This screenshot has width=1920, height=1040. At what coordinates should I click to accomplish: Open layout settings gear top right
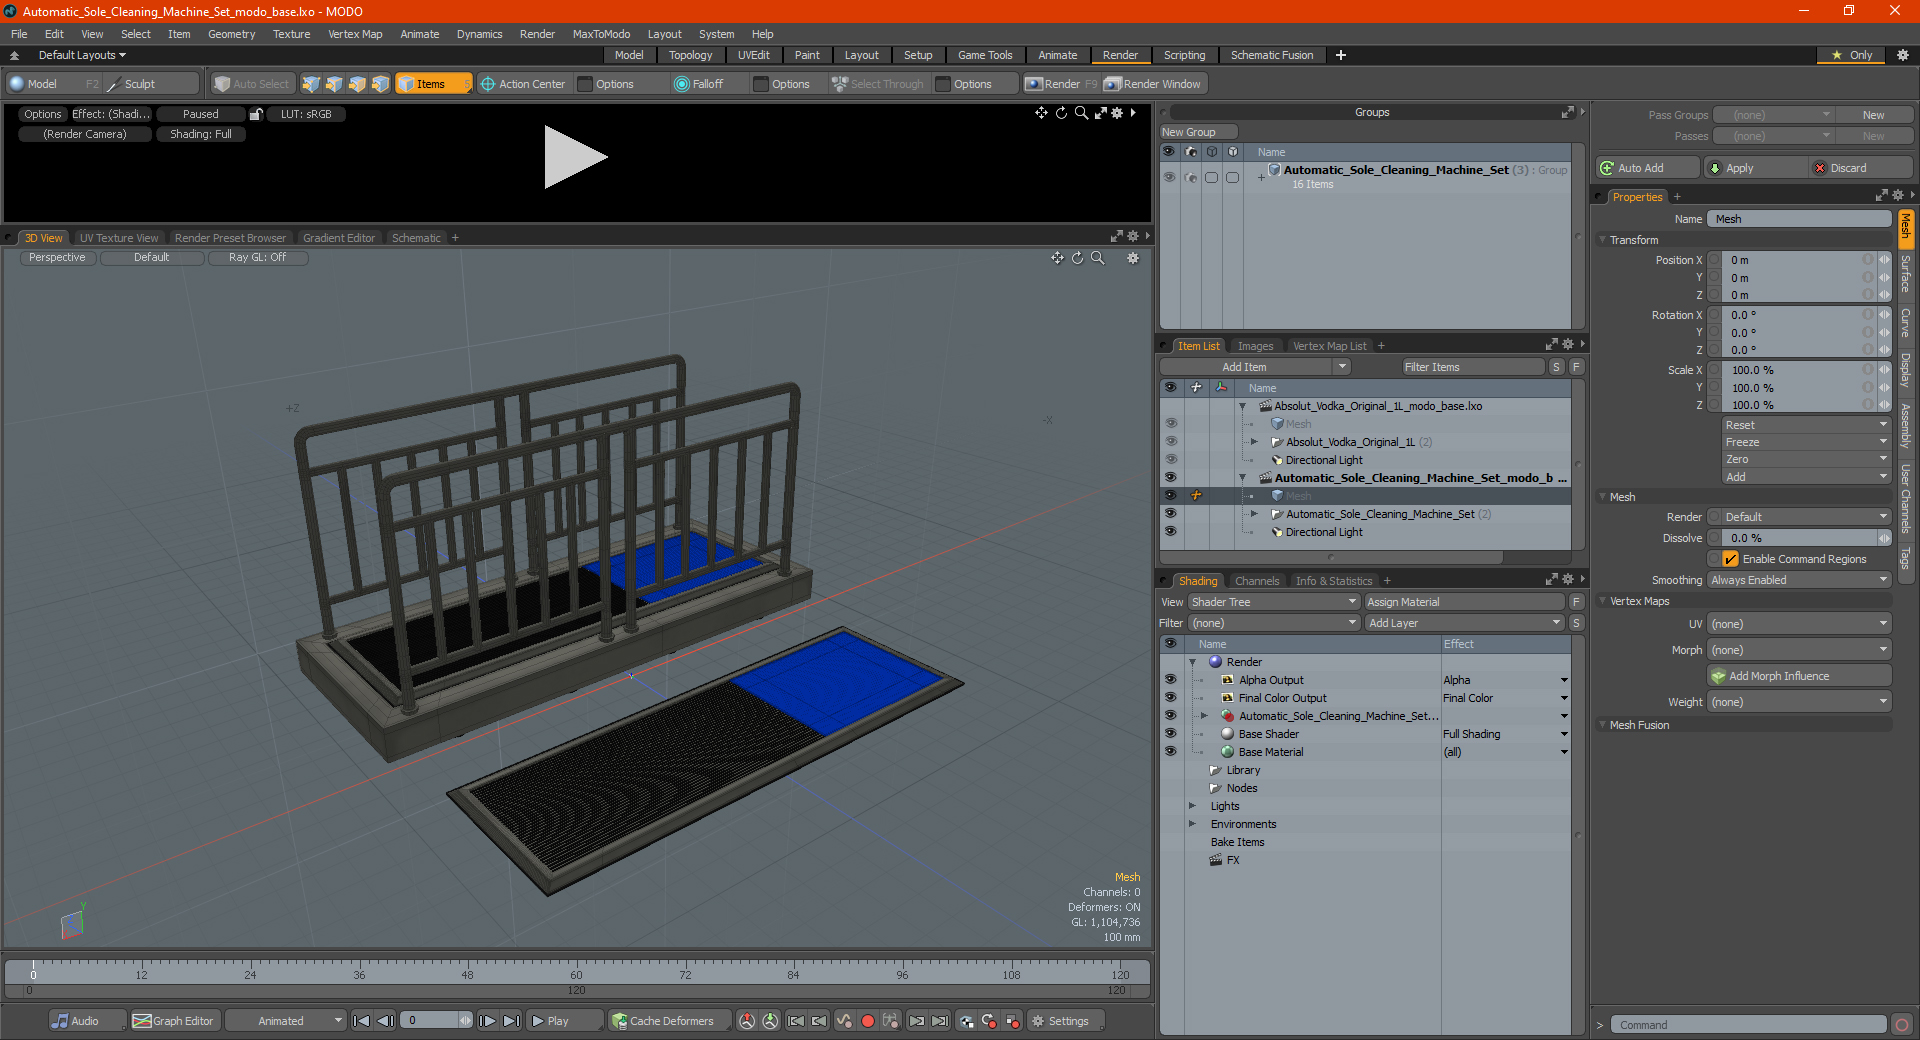coord(1902,55)
